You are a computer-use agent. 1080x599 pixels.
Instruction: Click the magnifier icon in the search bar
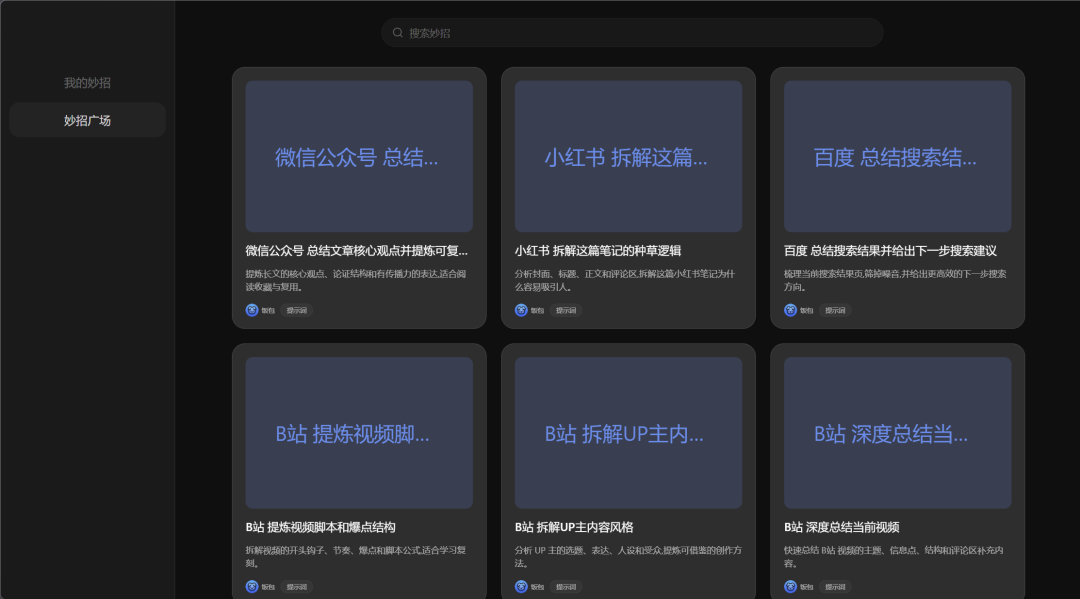[x=397, y=32]
